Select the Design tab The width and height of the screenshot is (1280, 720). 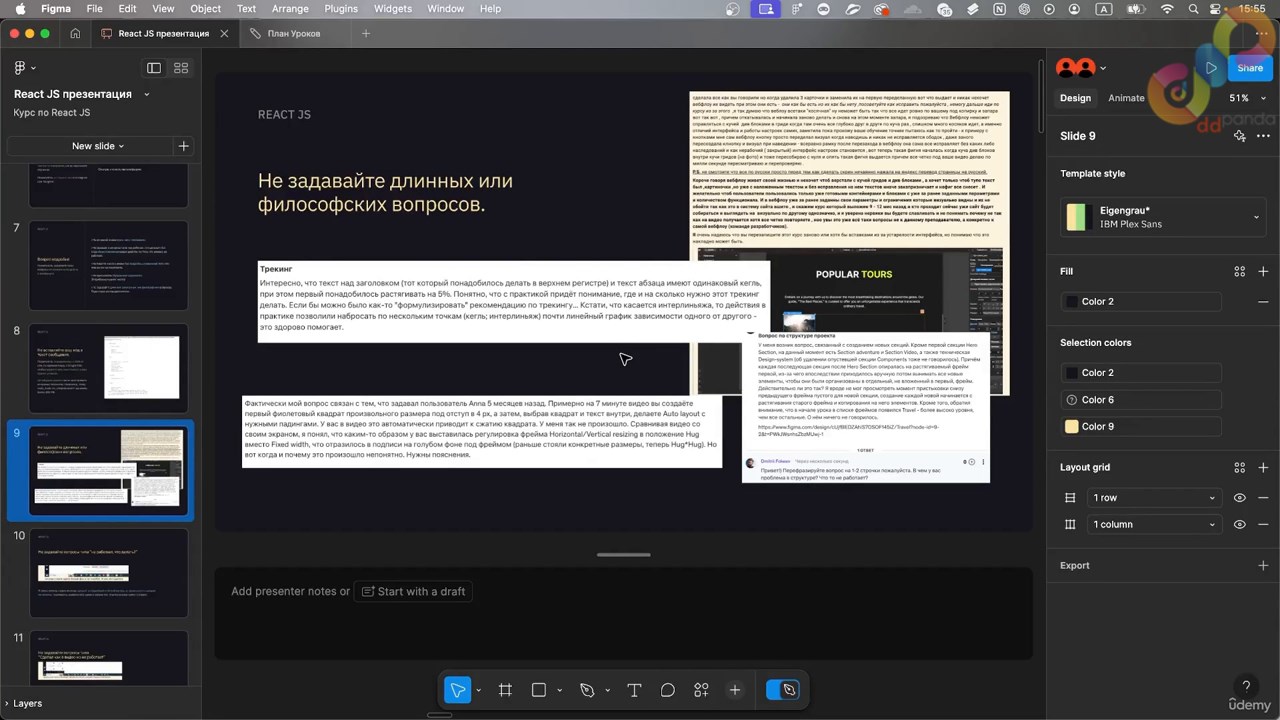tap(1075, 98)
